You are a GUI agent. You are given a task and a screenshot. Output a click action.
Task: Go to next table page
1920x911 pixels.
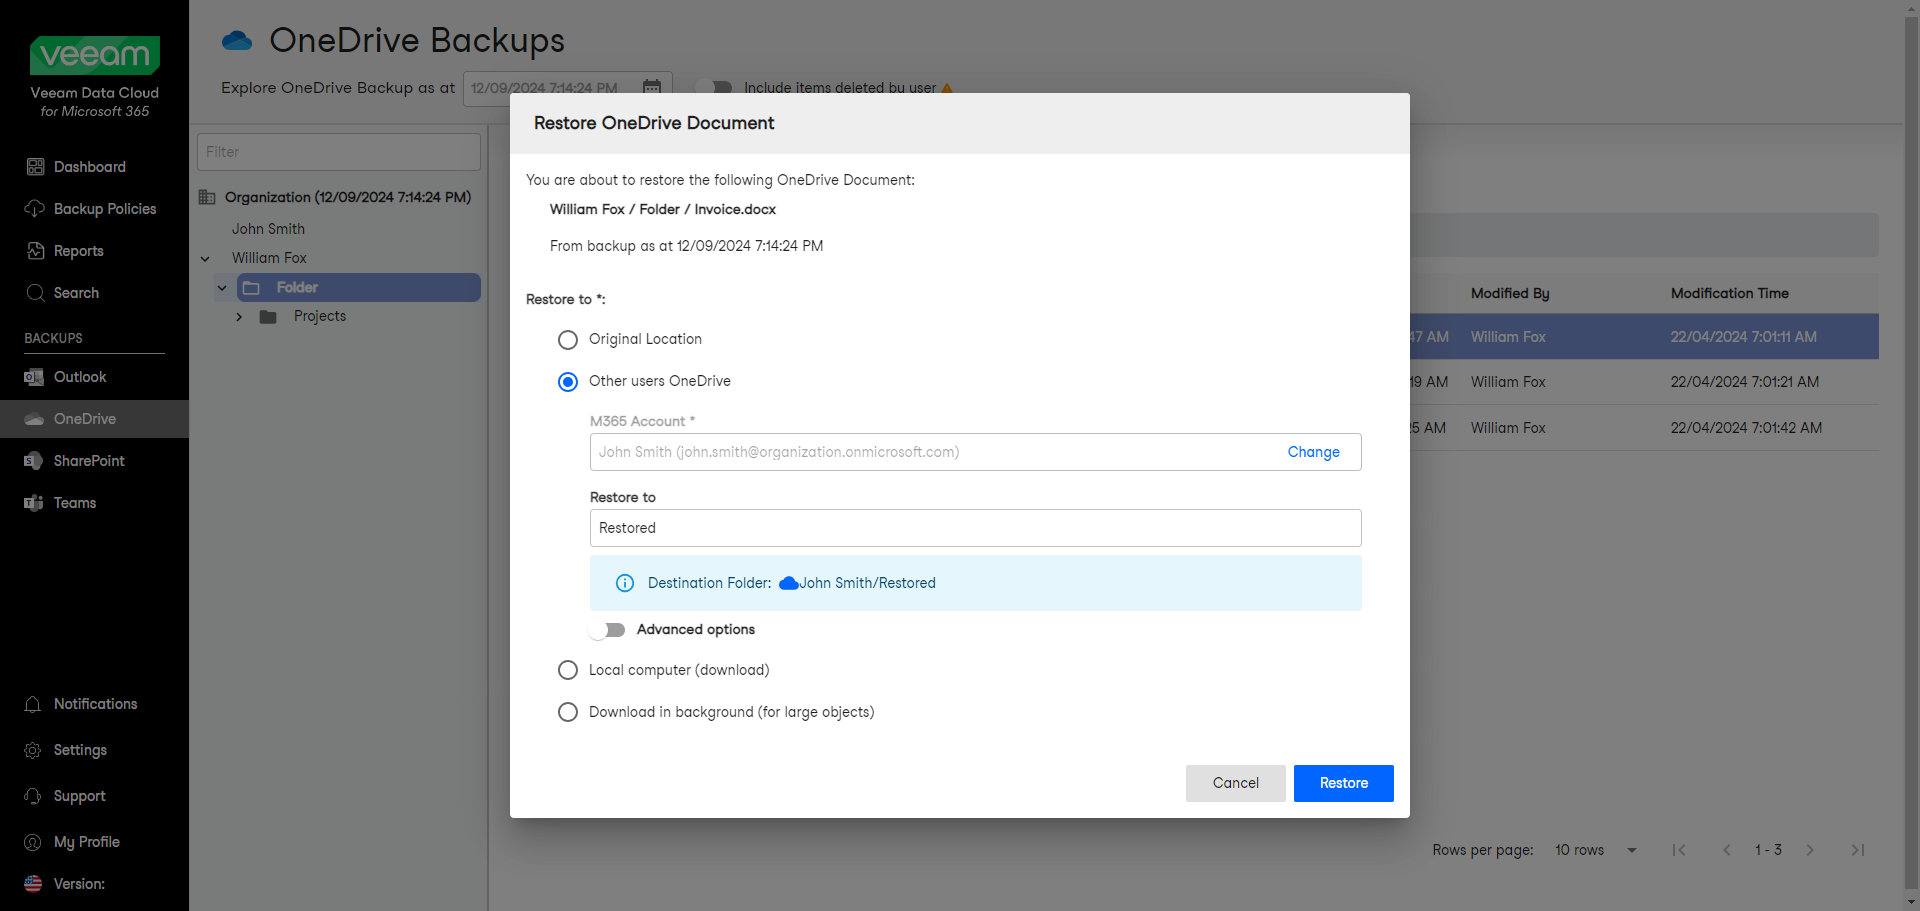(x=1810, y=850)
